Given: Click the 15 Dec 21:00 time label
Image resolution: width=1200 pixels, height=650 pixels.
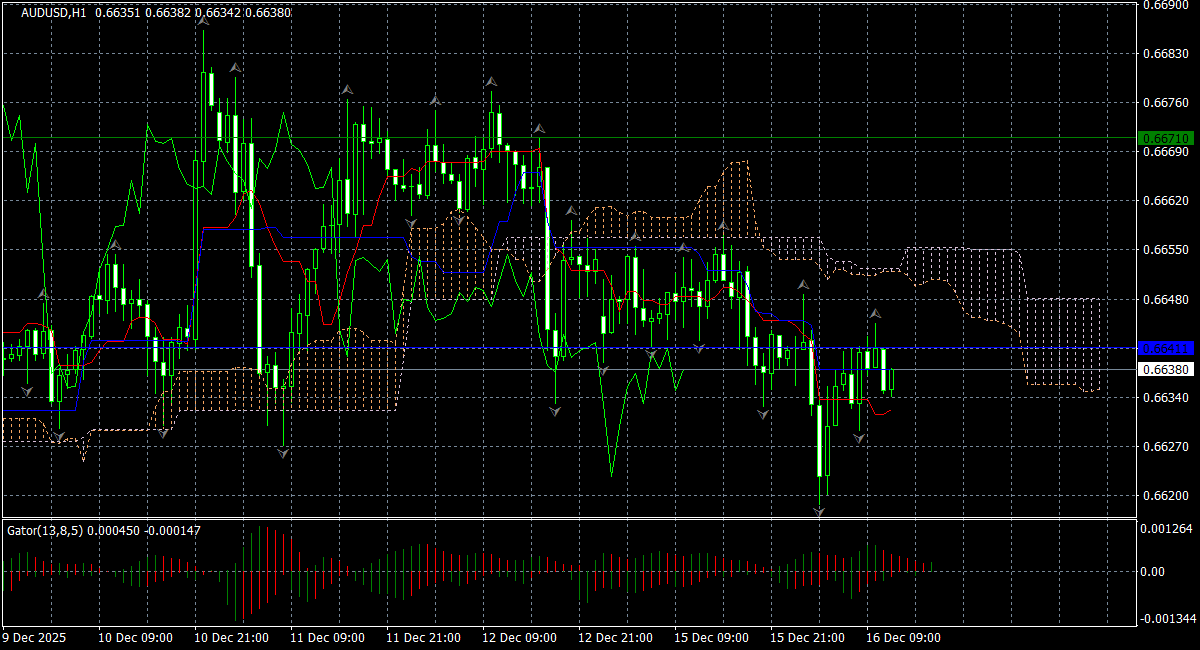Looking at the screenshot, I should (806, 638).
